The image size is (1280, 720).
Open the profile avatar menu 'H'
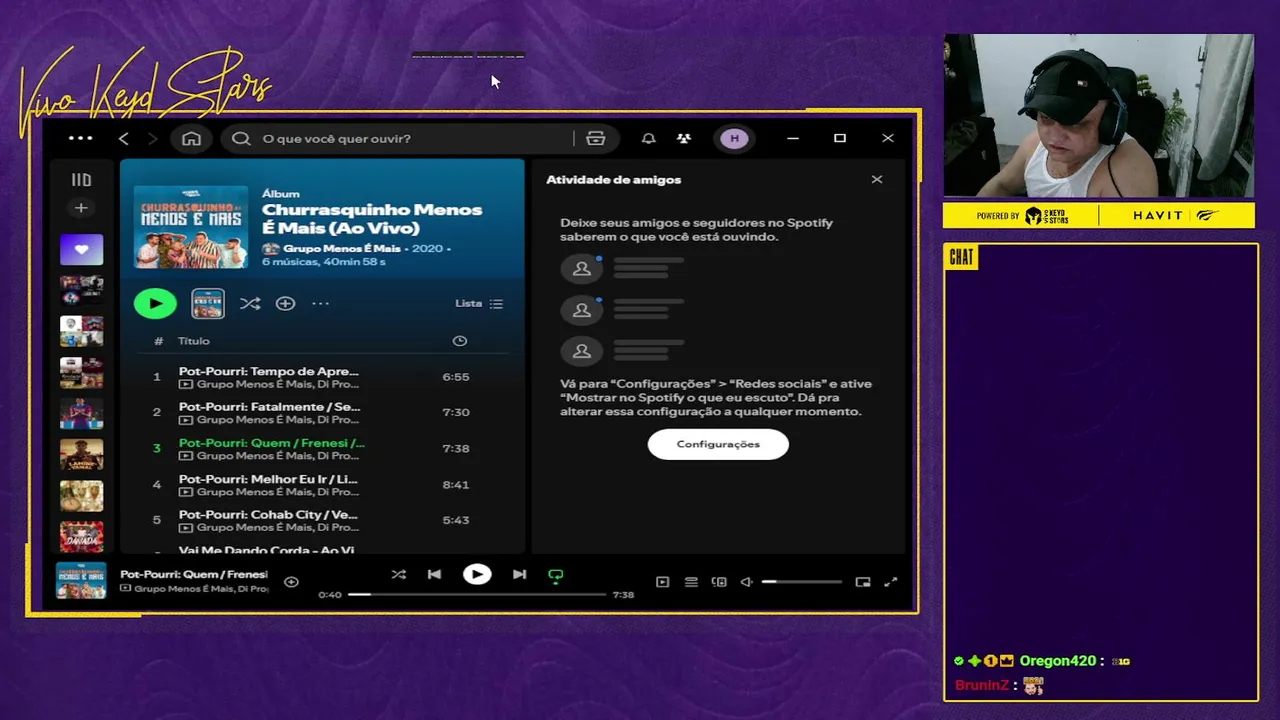pos(734,138)
